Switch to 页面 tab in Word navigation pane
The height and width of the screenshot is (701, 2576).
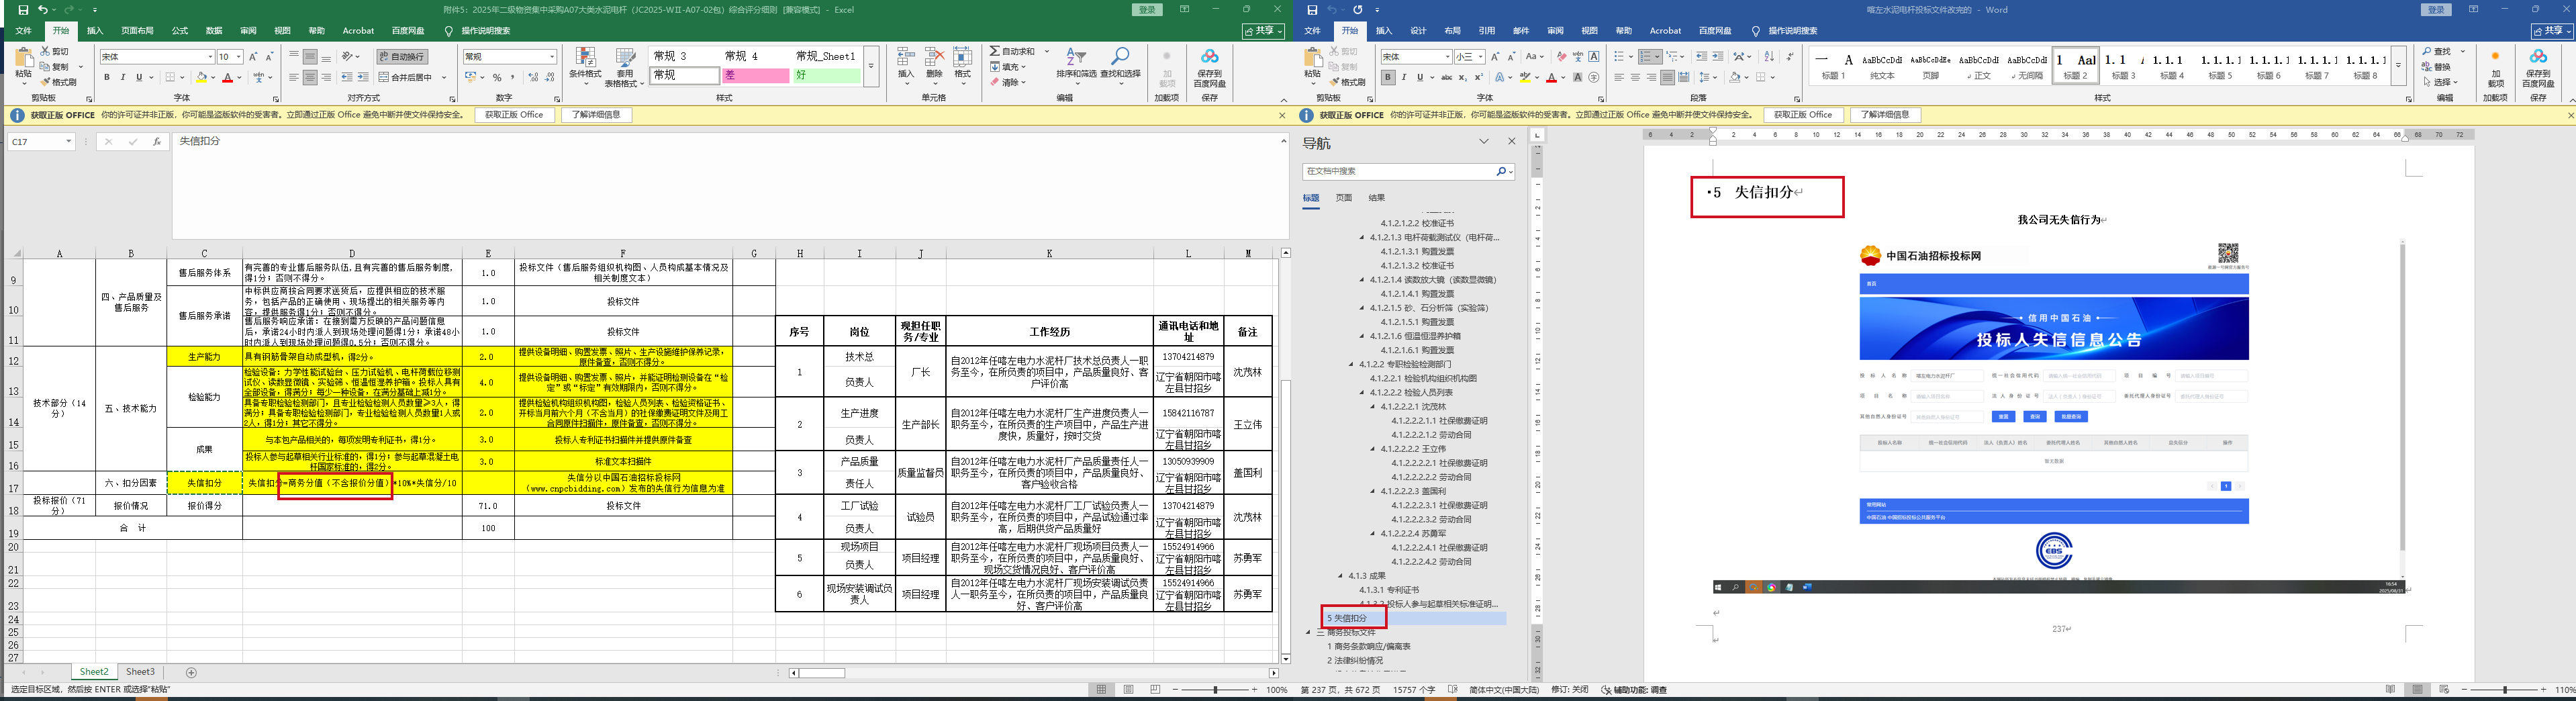(x=1344, y=198)
